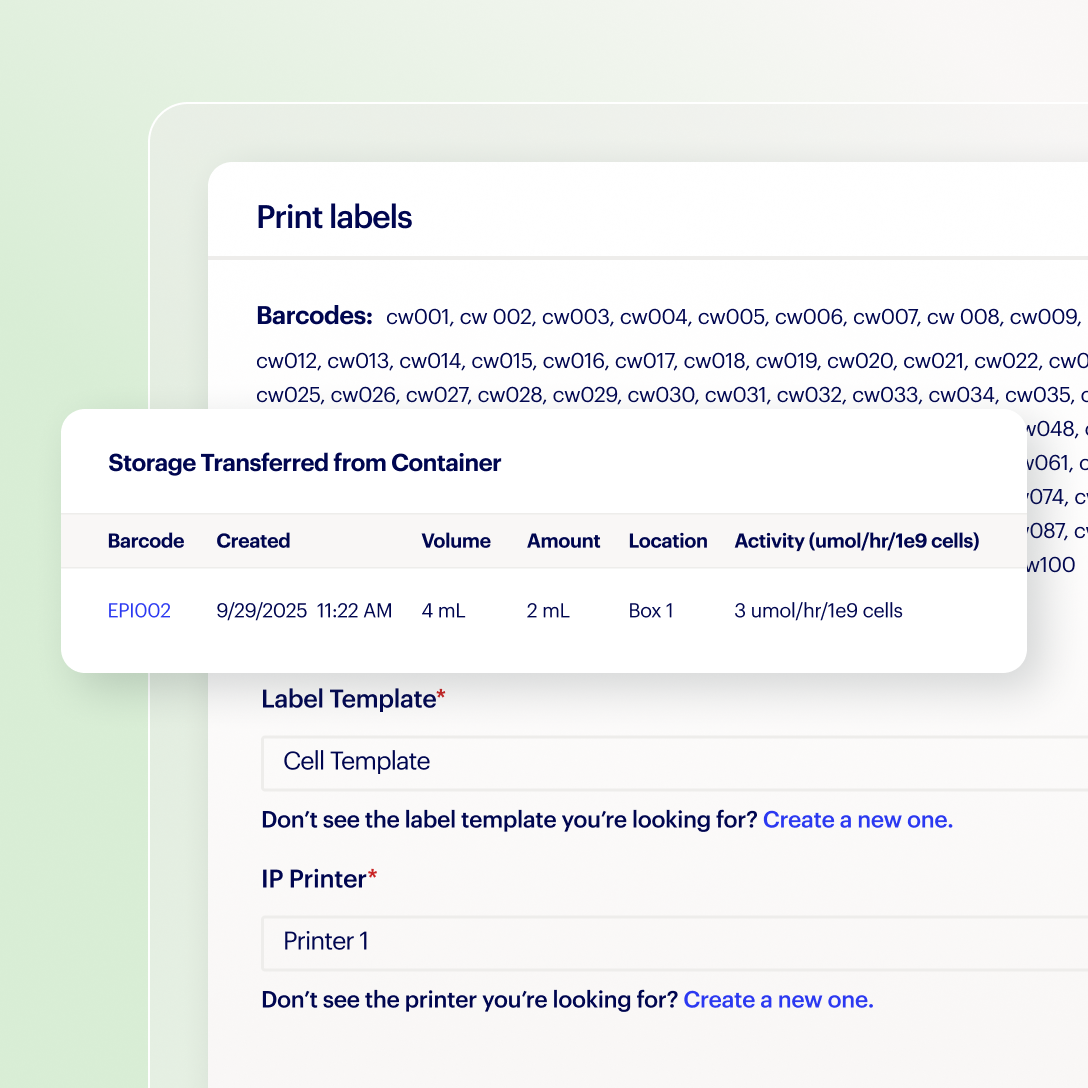Sort by the Created column header

pos(252,541)
